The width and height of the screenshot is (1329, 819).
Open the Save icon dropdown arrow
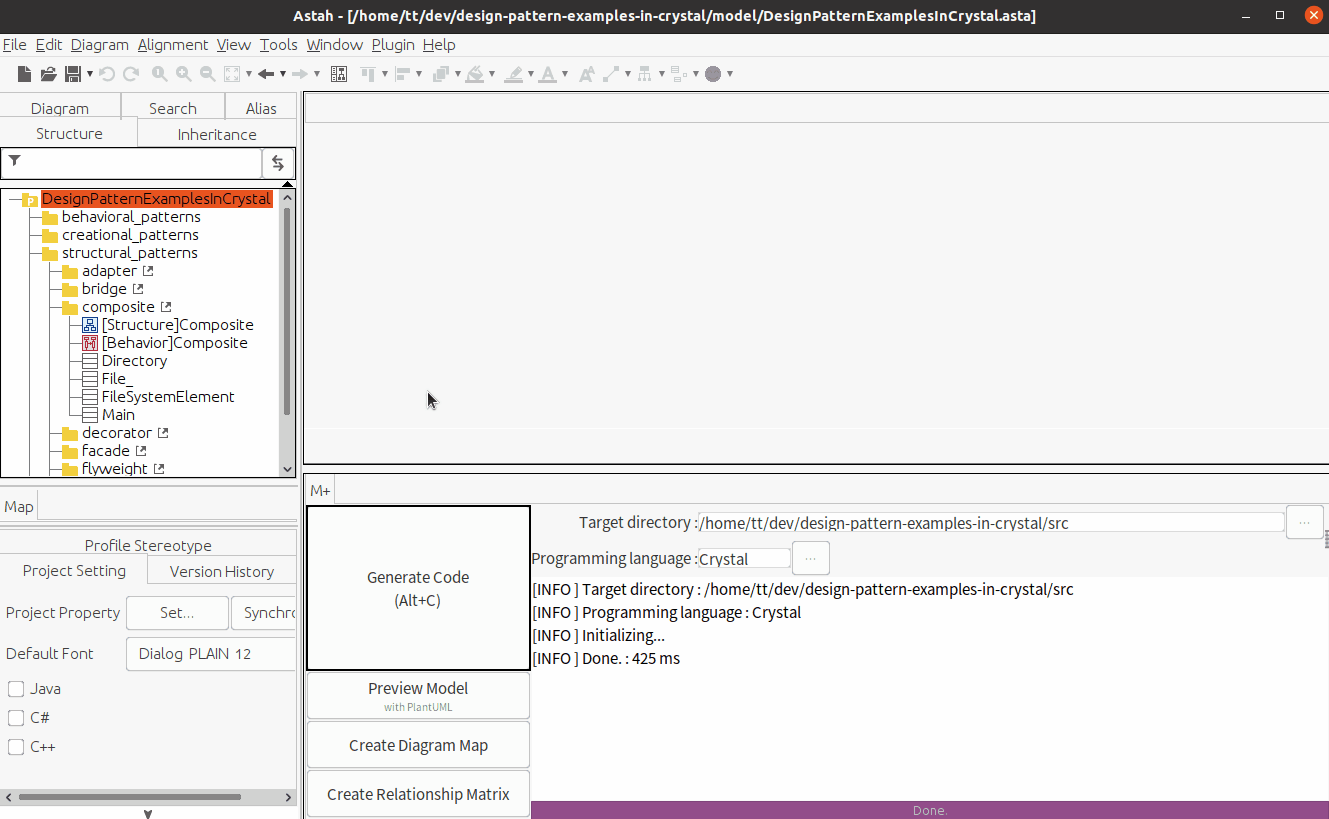pyautogui.click(x=90, y=74)
